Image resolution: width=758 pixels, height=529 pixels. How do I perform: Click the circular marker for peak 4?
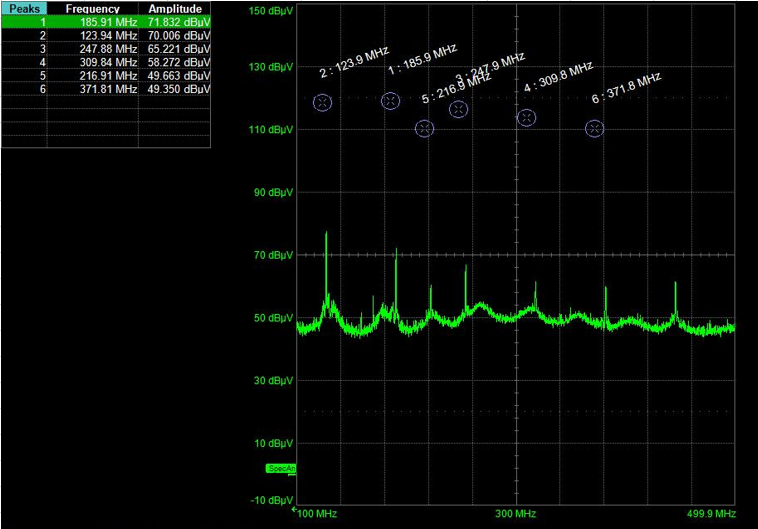pyautogui.click(x=526, y=118)
